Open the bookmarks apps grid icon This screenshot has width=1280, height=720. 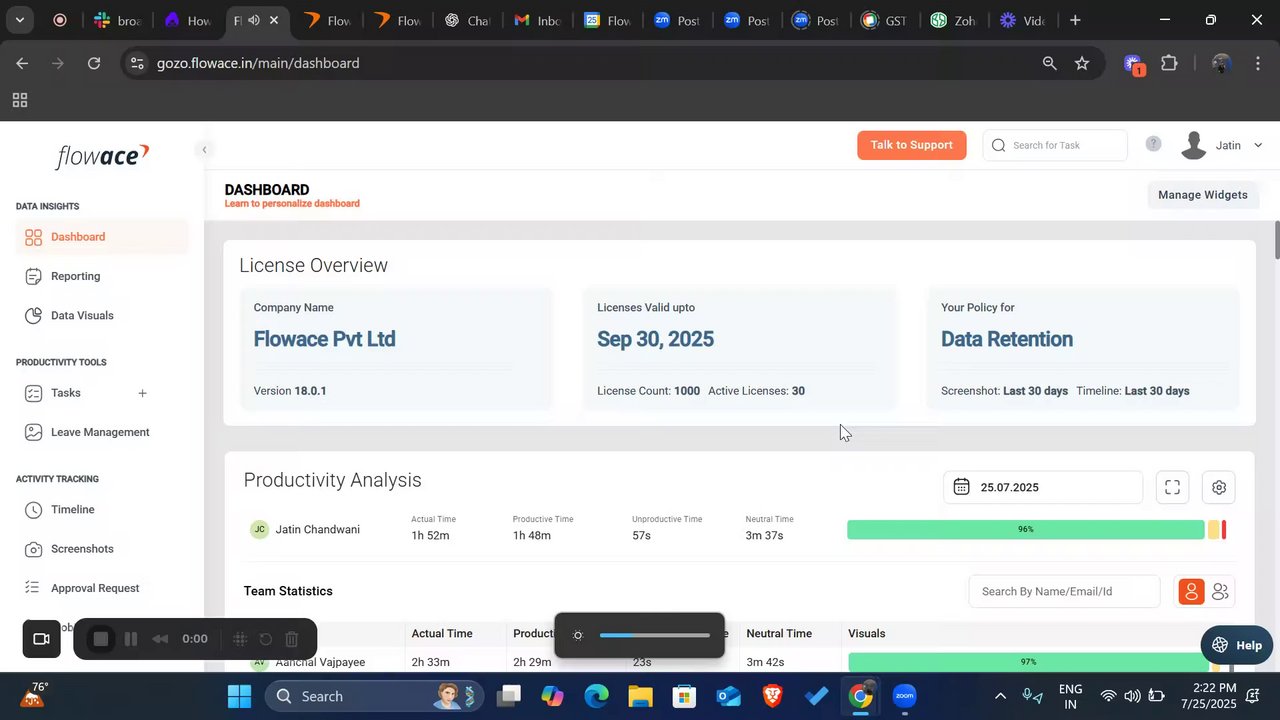[x=19, y=100]
